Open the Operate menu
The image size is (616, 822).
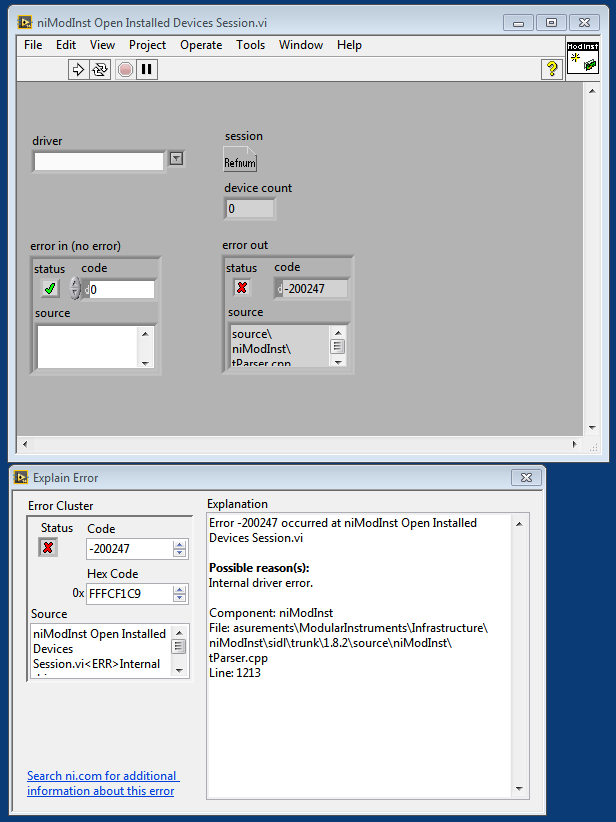(x=201, y=45)
